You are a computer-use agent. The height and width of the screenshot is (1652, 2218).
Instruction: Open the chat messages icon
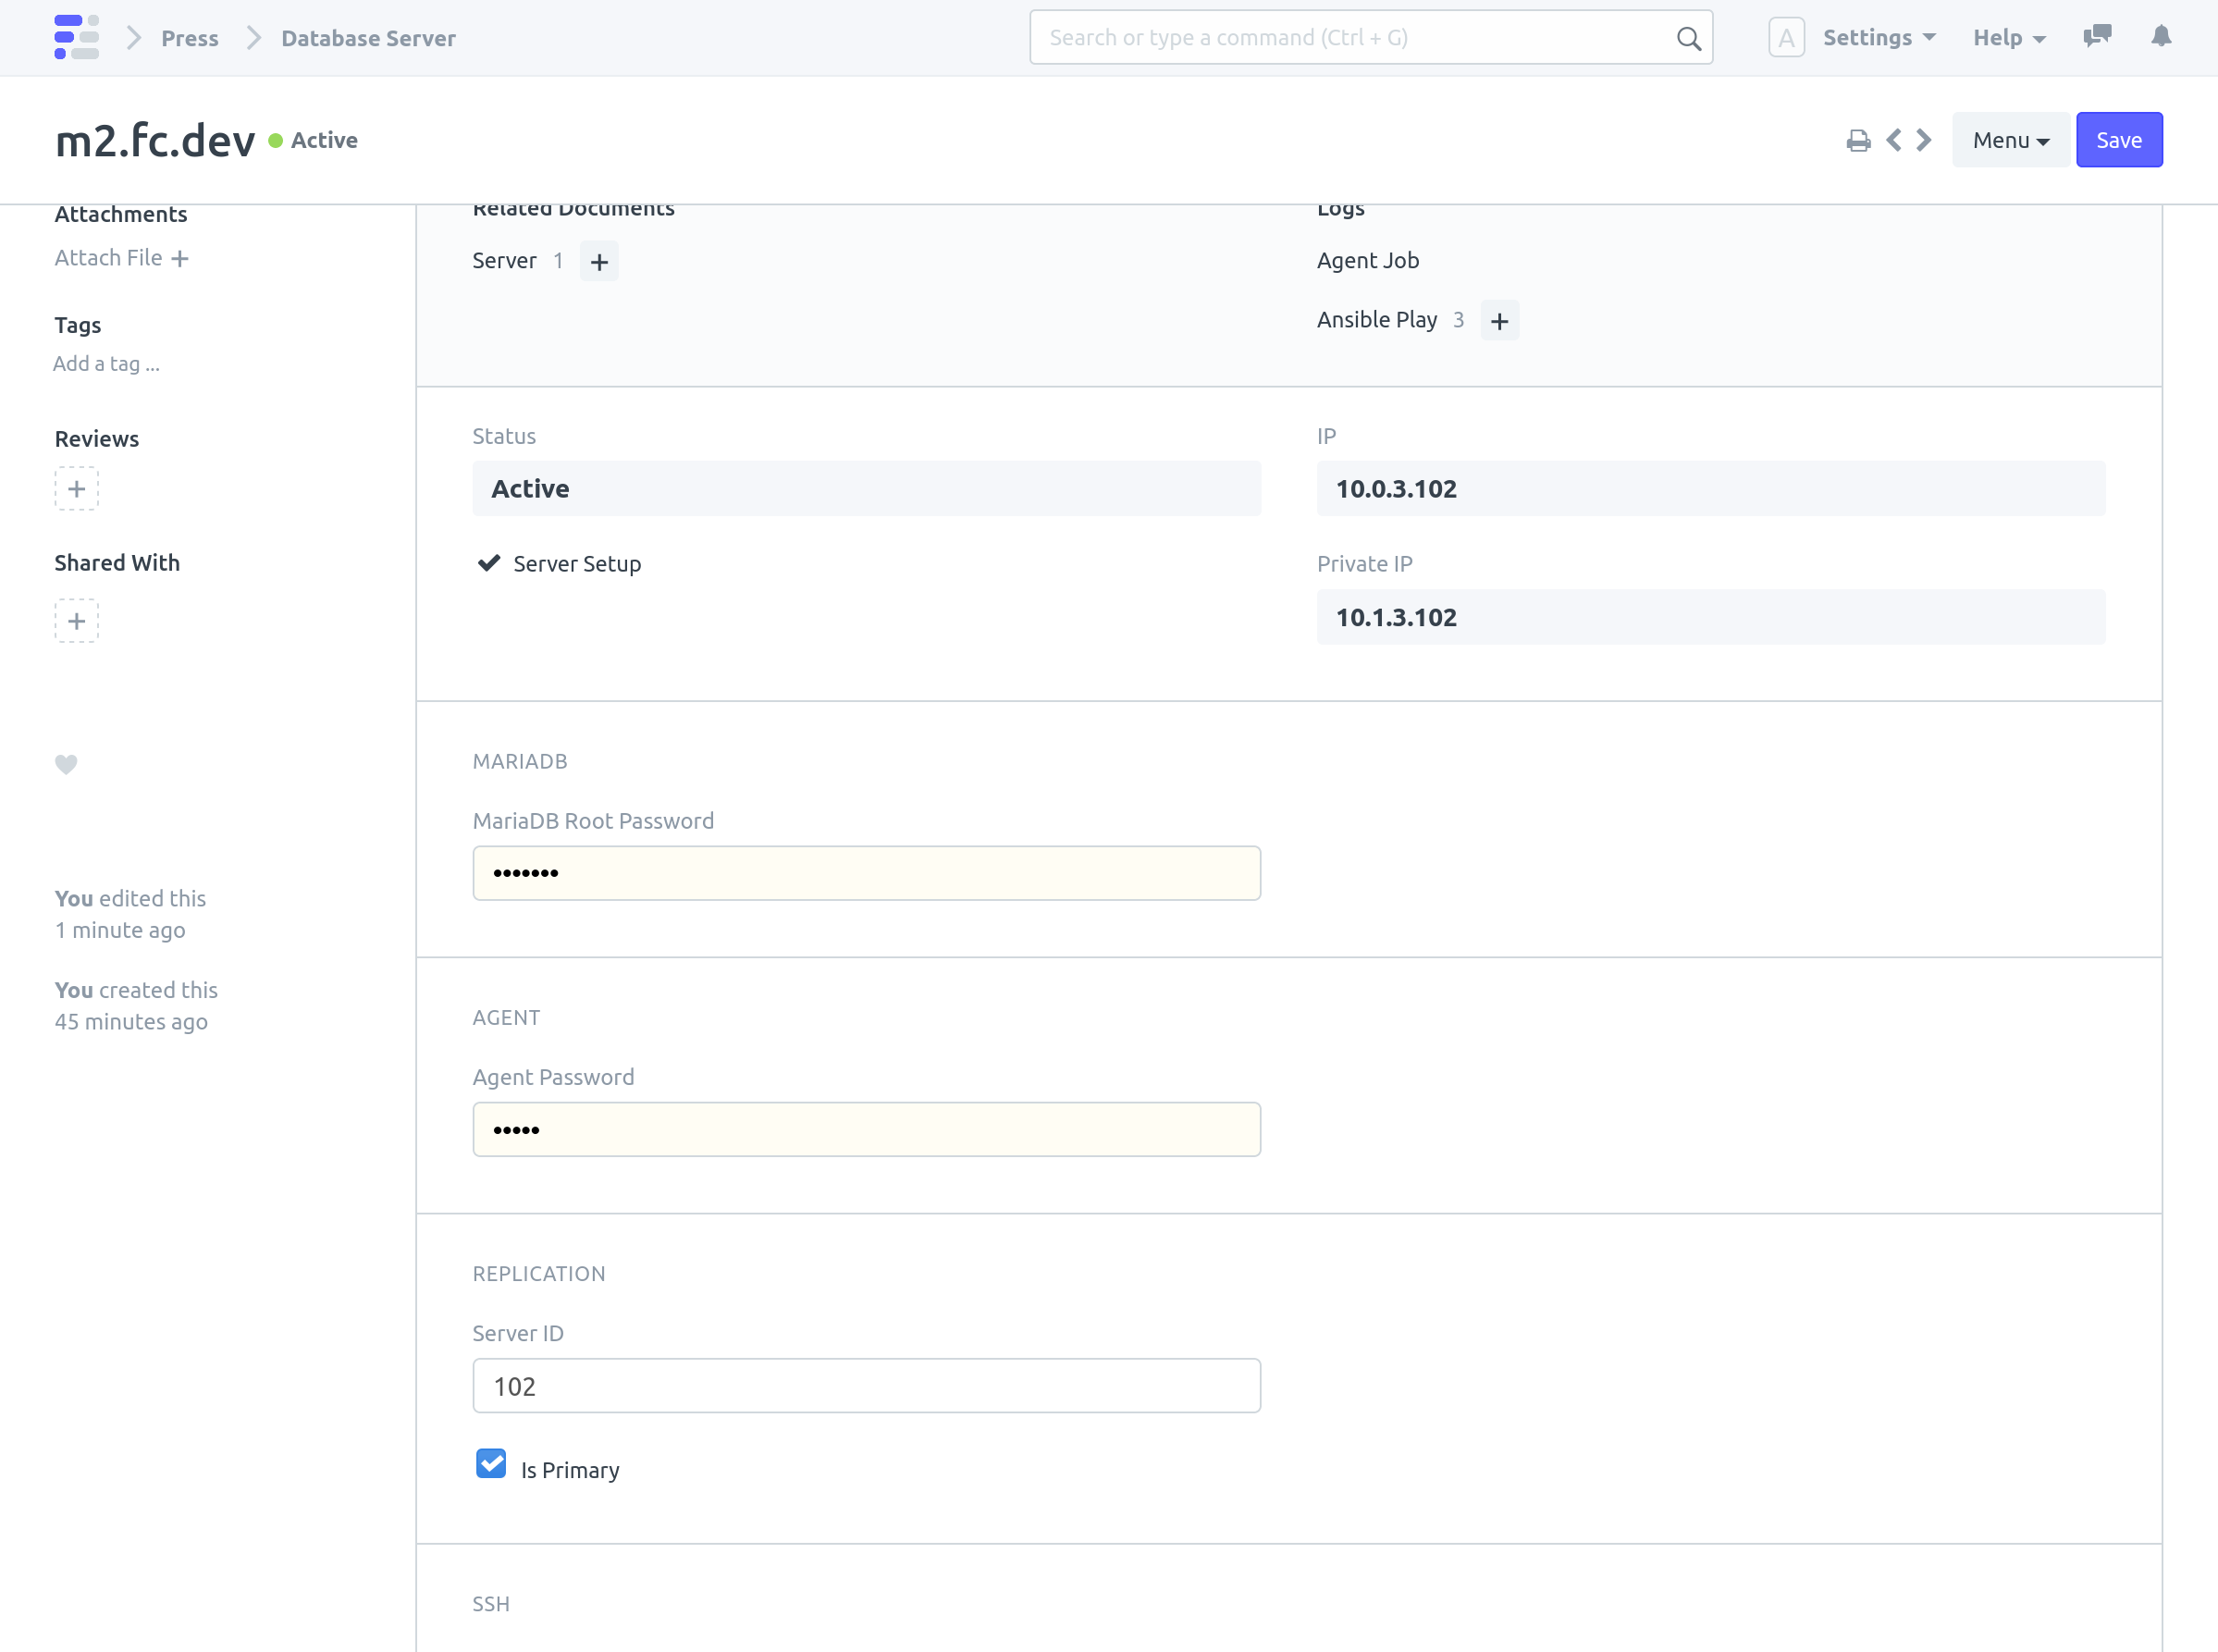(x=2096, y=37)
